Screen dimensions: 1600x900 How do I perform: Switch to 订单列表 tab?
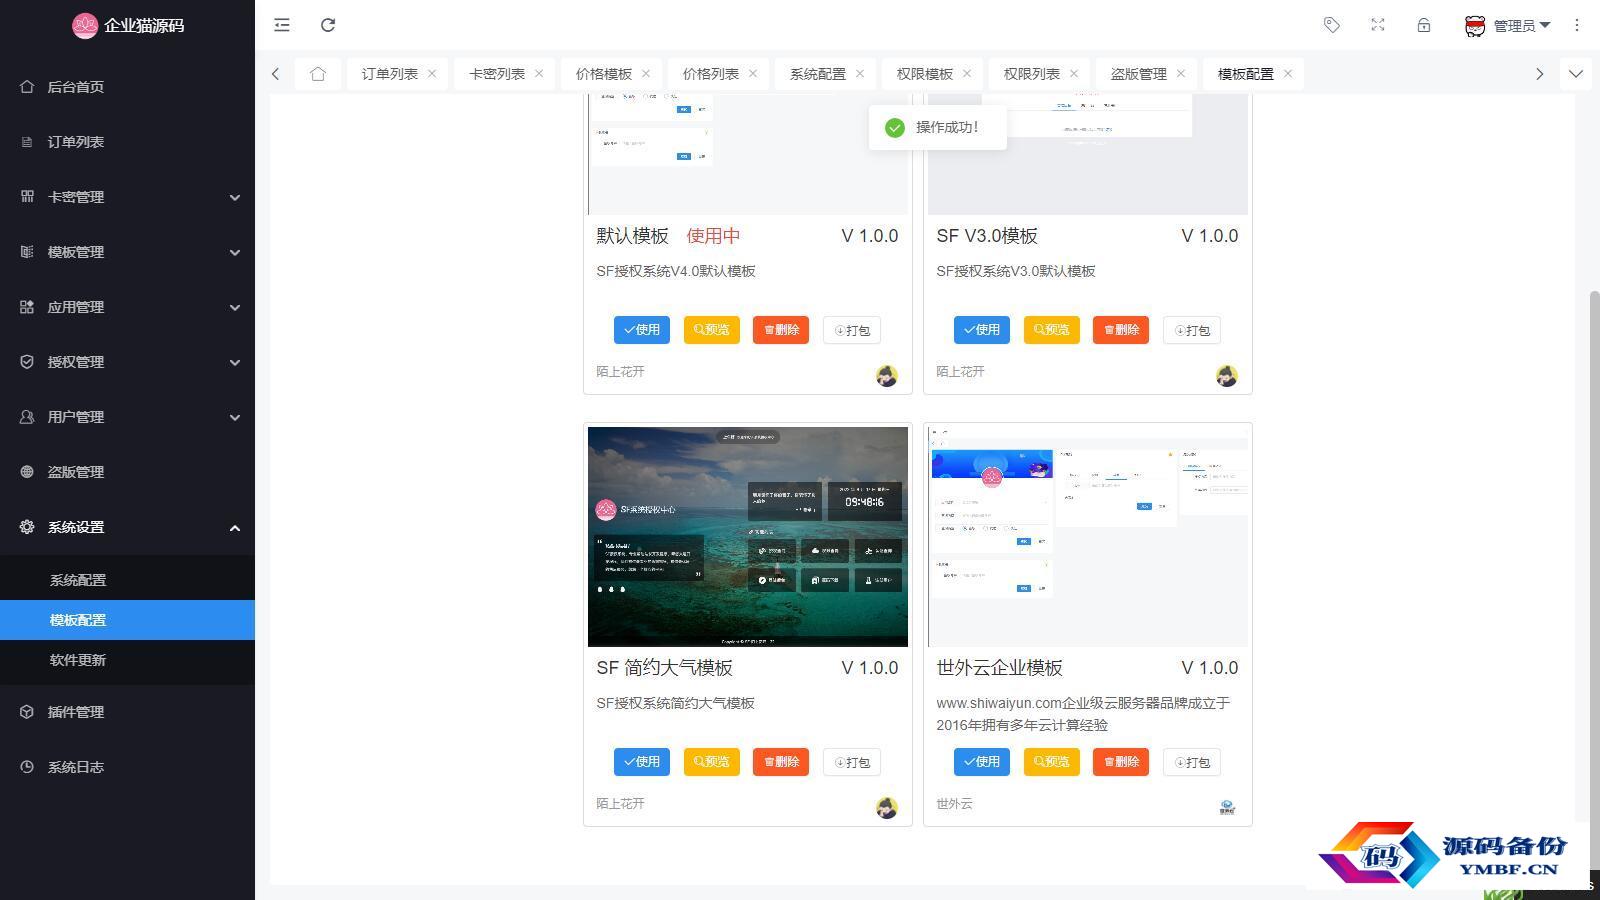point(390,74)
